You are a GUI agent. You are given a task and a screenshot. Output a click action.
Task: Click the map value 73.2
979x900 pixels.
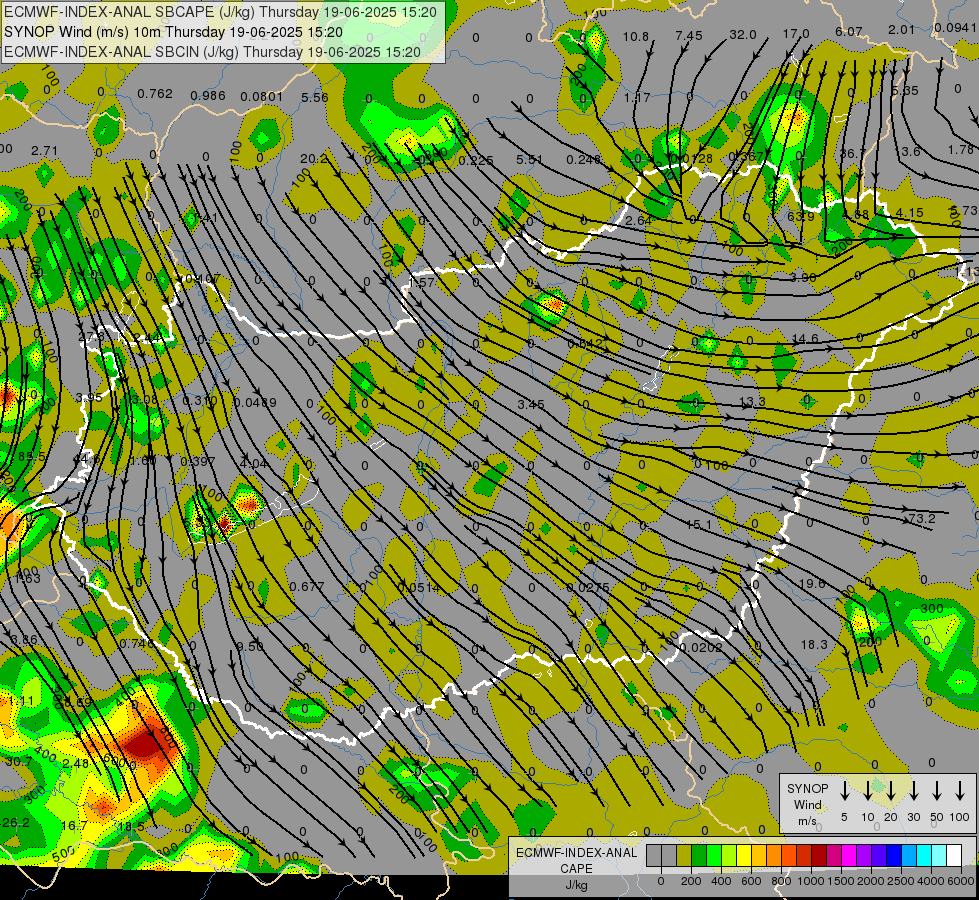pos(922,518)
